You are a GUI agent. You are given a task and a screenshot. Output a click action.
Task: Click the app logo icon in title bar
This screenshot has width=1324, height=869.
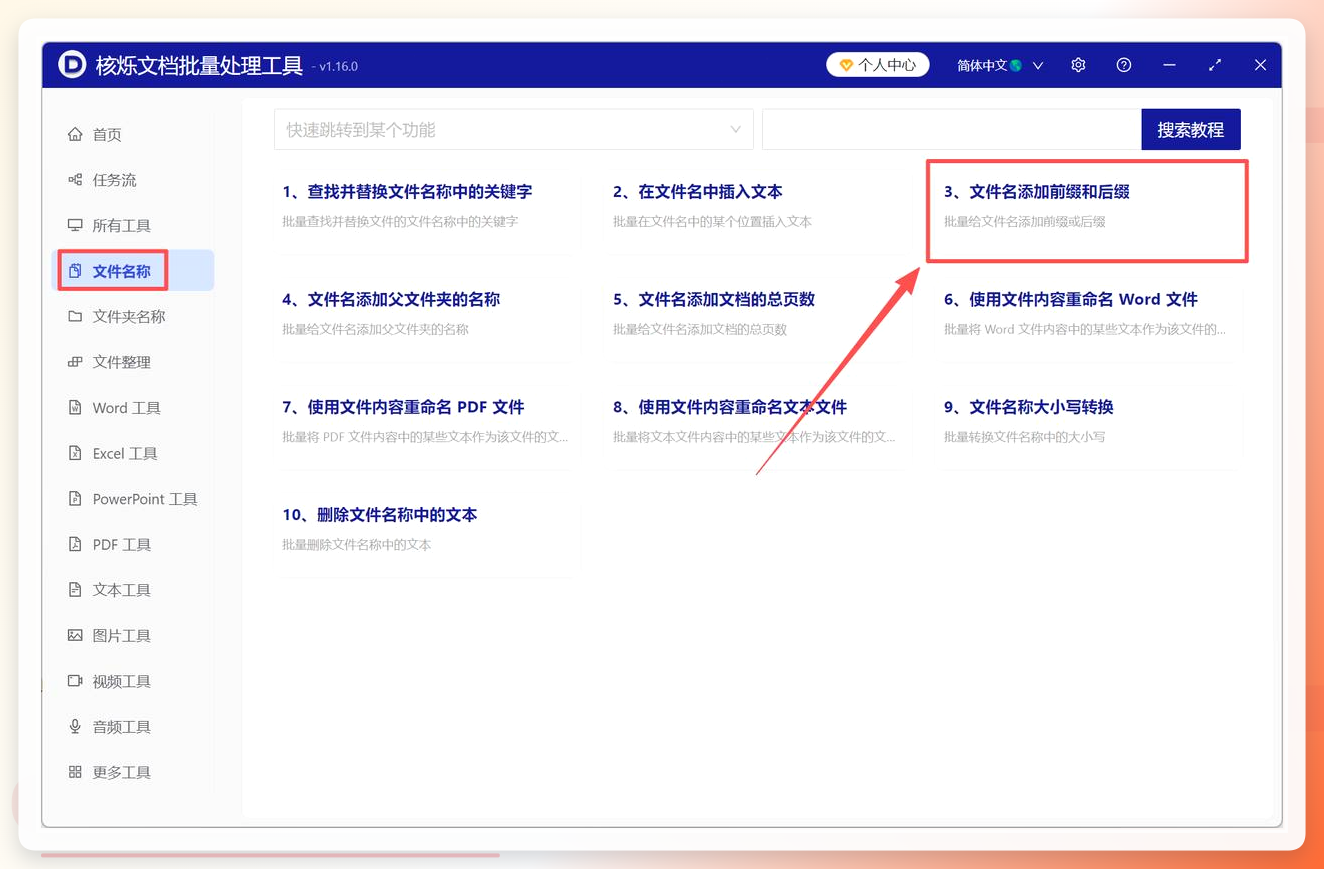pos(72,65)
